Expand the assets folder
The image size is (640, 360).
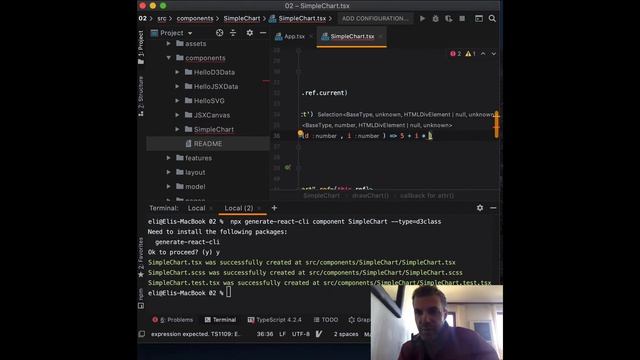click(x=169, y=43)
